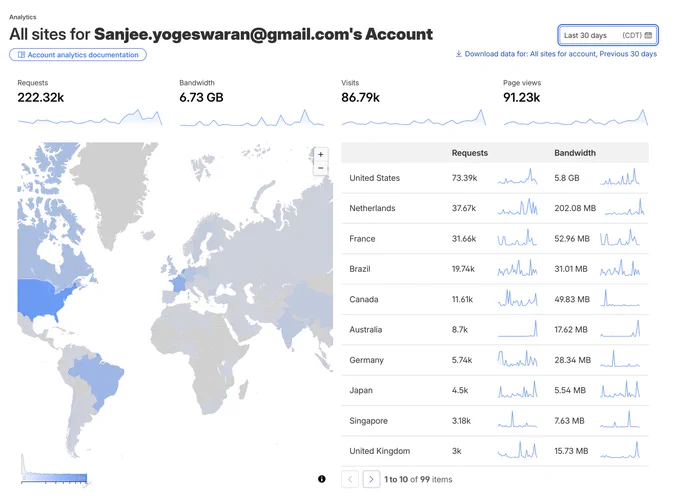The image size is (680, 502).
Task: Click the download icon beside Download data
Action: tap(458, 54)
